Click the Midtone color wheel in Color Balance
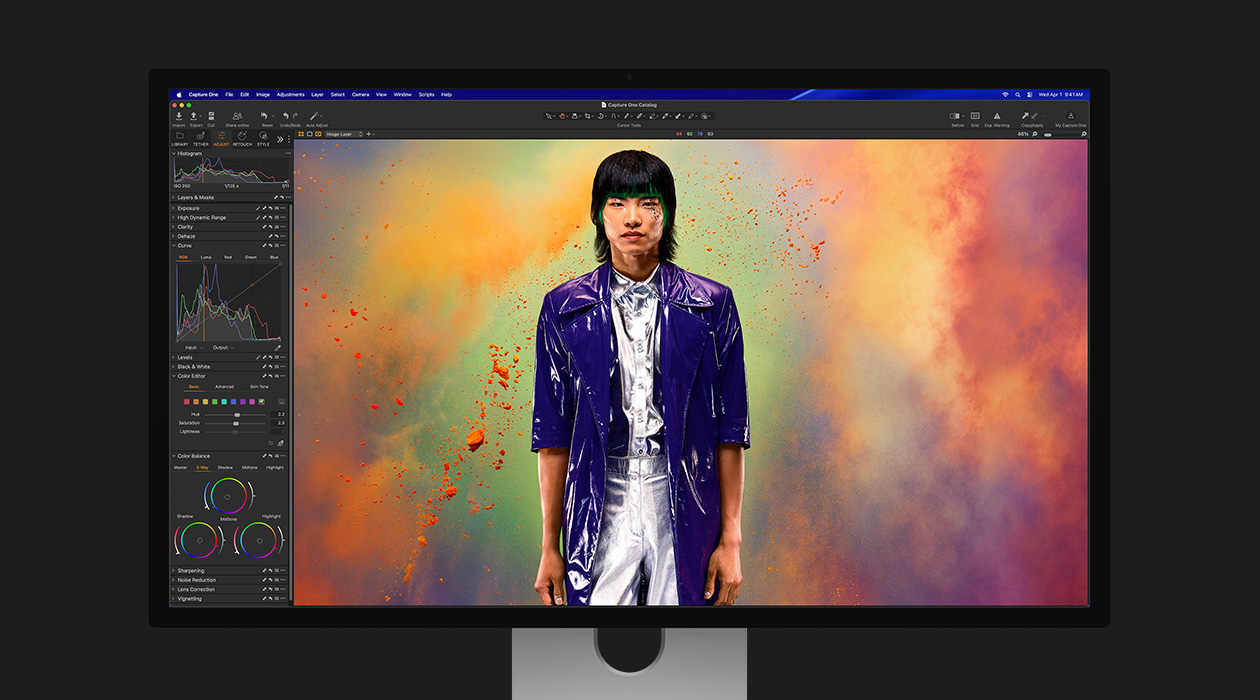The width and height of the screenshot is (1260, 700). click(228, 498)
